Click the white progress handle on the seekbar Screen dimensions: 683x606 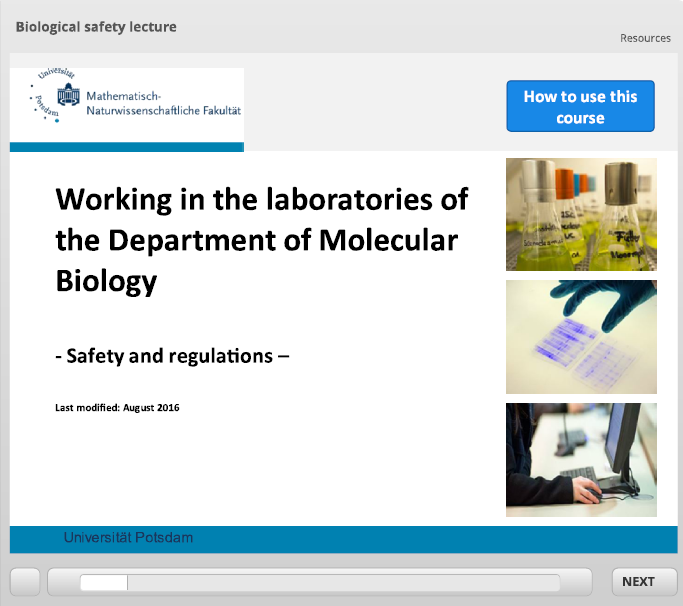103,582
